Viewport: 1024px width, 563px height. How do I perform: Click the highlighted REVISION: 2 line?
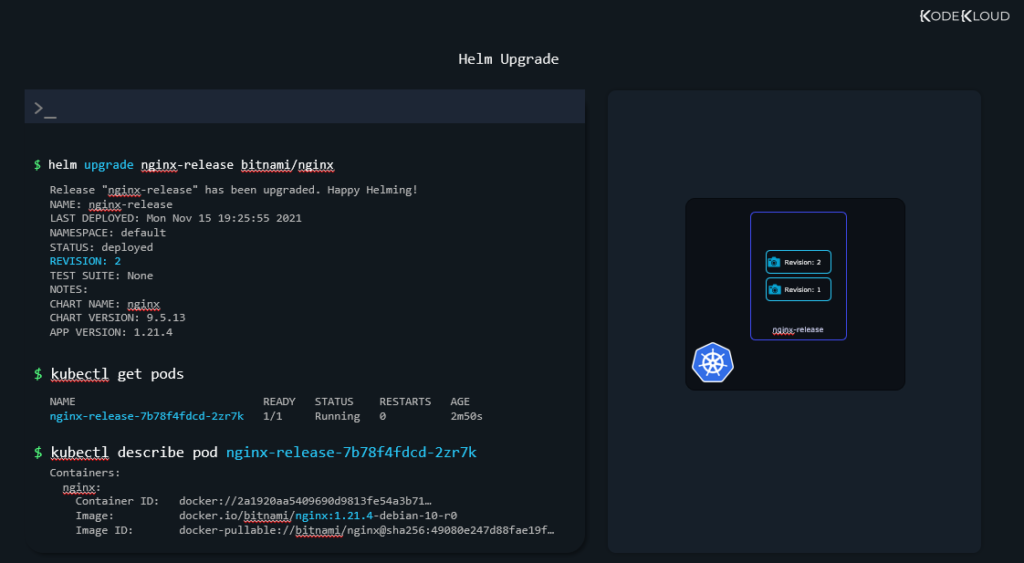pos(85,261)
